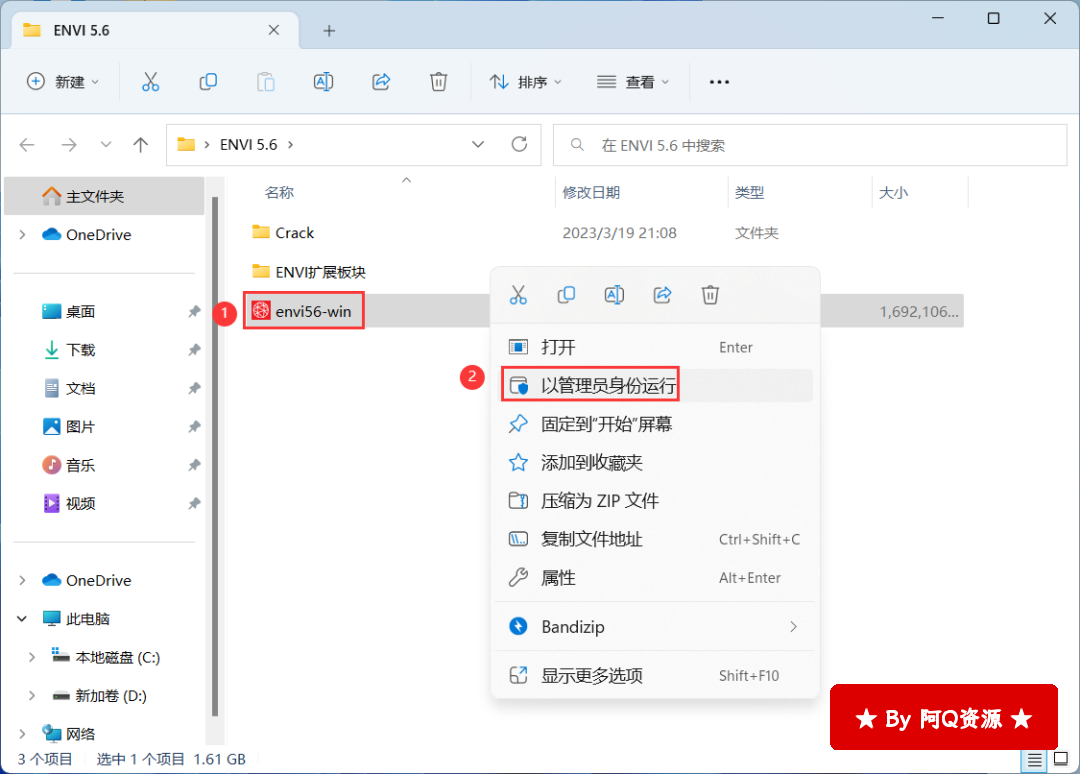Open the recent locations dropdown arrow
This screenshot has height=774, width=1080.
[105, 145]
